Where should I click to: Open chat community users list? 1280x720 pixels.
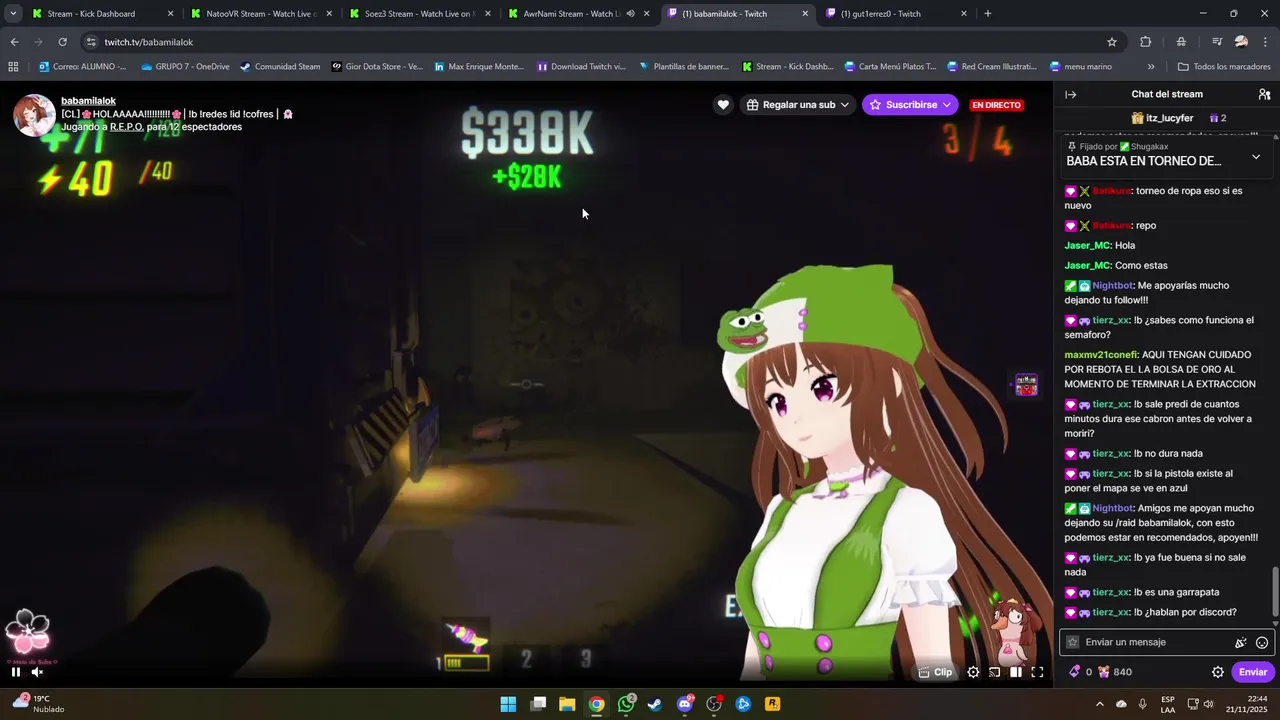pyautogui.click(x=1264, y=94)
